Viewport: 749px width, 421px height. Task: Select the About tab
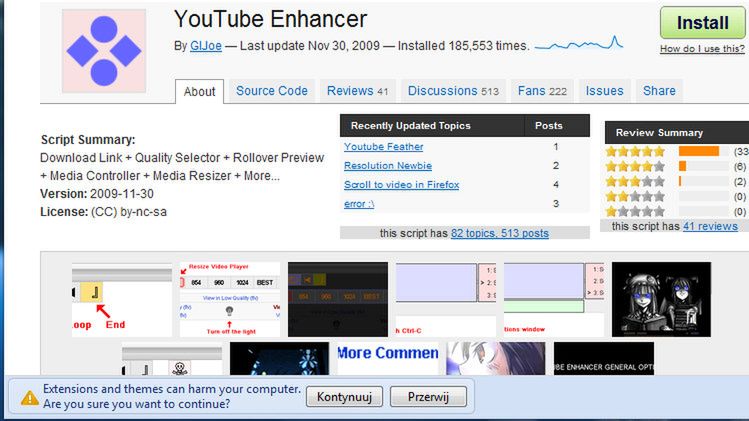click(200, 91)
